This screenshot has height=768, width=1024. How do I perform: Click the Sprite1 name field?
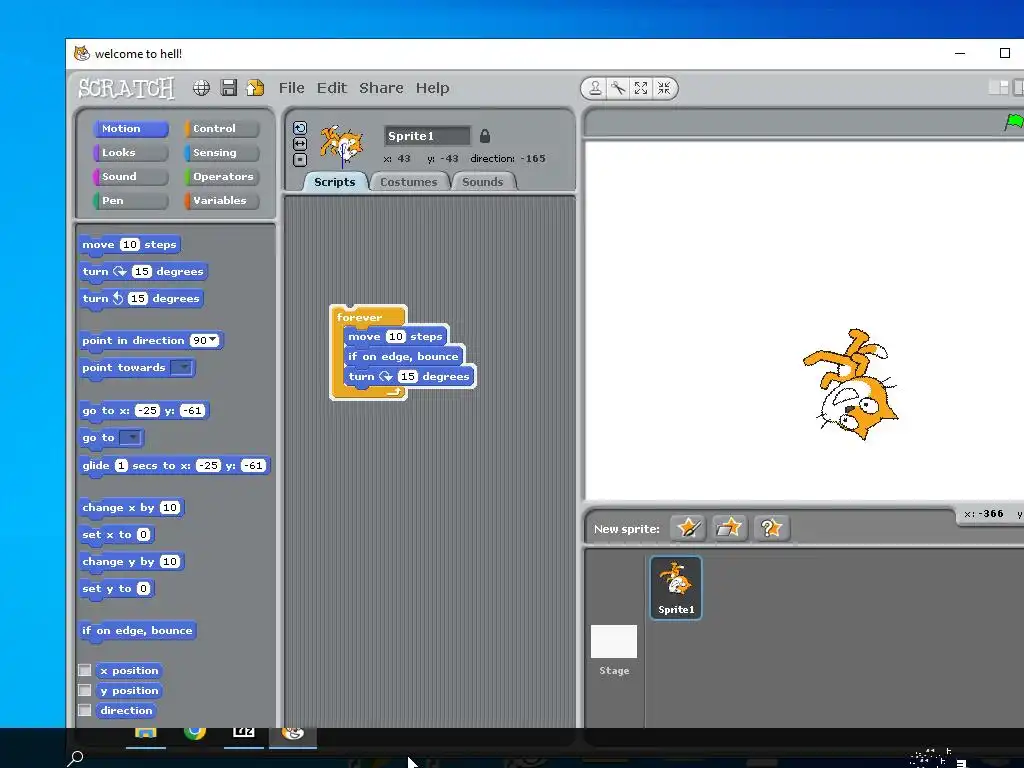coord(427,136)
